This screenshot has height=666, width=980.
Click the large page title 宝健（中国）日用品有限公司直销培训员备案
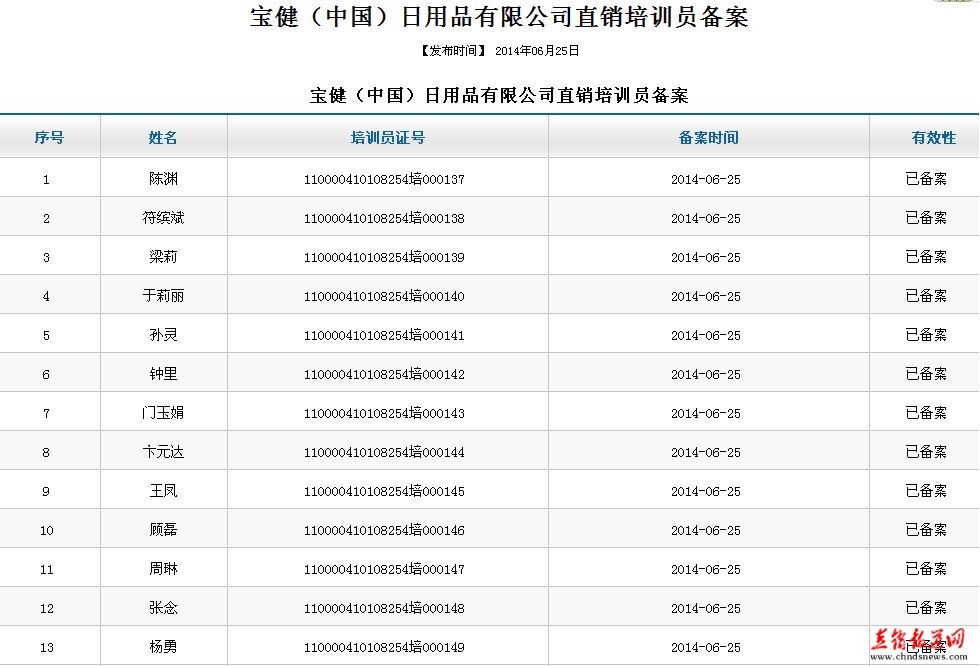499,17
